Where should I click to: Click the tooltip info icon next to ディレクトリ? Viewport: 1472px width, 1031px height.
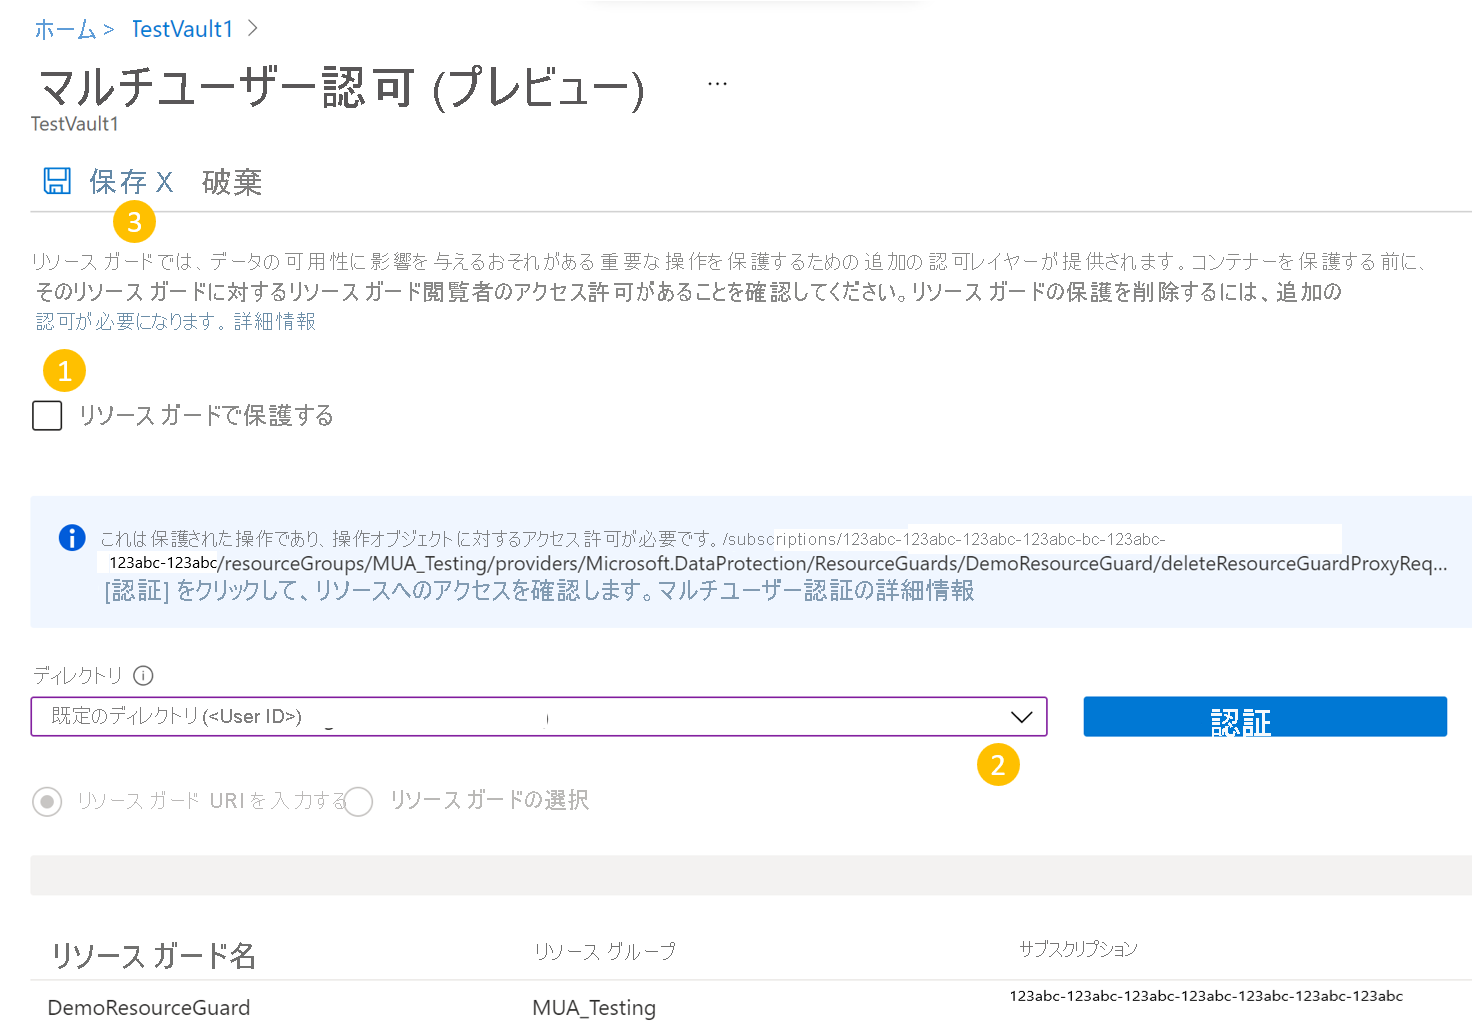143,676
